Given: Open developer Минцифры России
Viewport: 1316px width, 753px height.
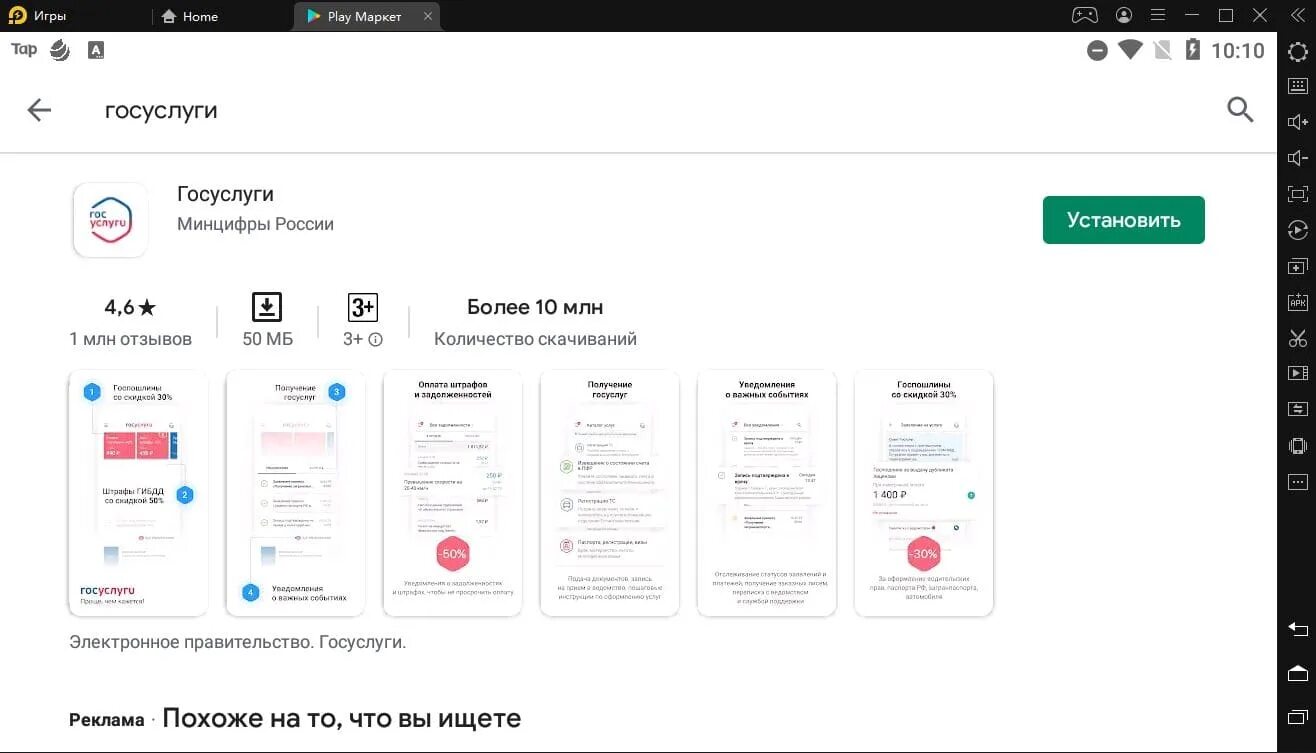Looking at the screenshot, I should (255, 224).
